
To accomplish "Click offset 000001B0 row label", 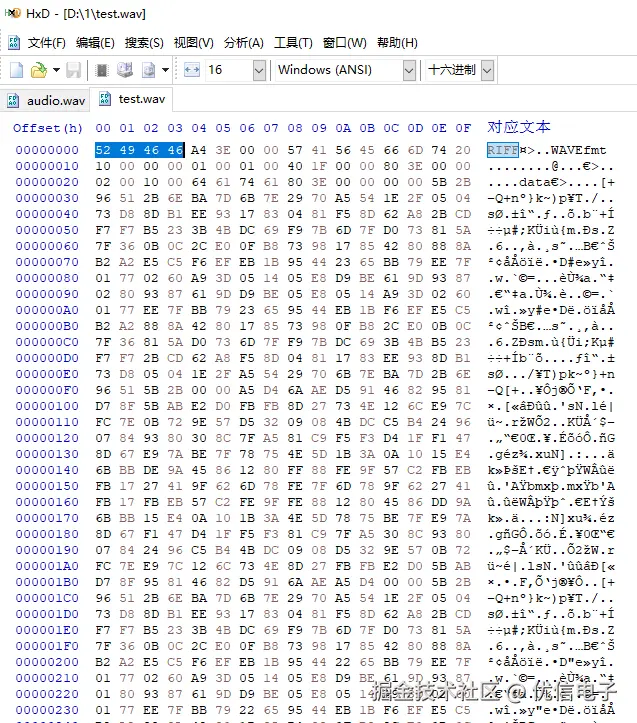I will [x=47, y=582].
